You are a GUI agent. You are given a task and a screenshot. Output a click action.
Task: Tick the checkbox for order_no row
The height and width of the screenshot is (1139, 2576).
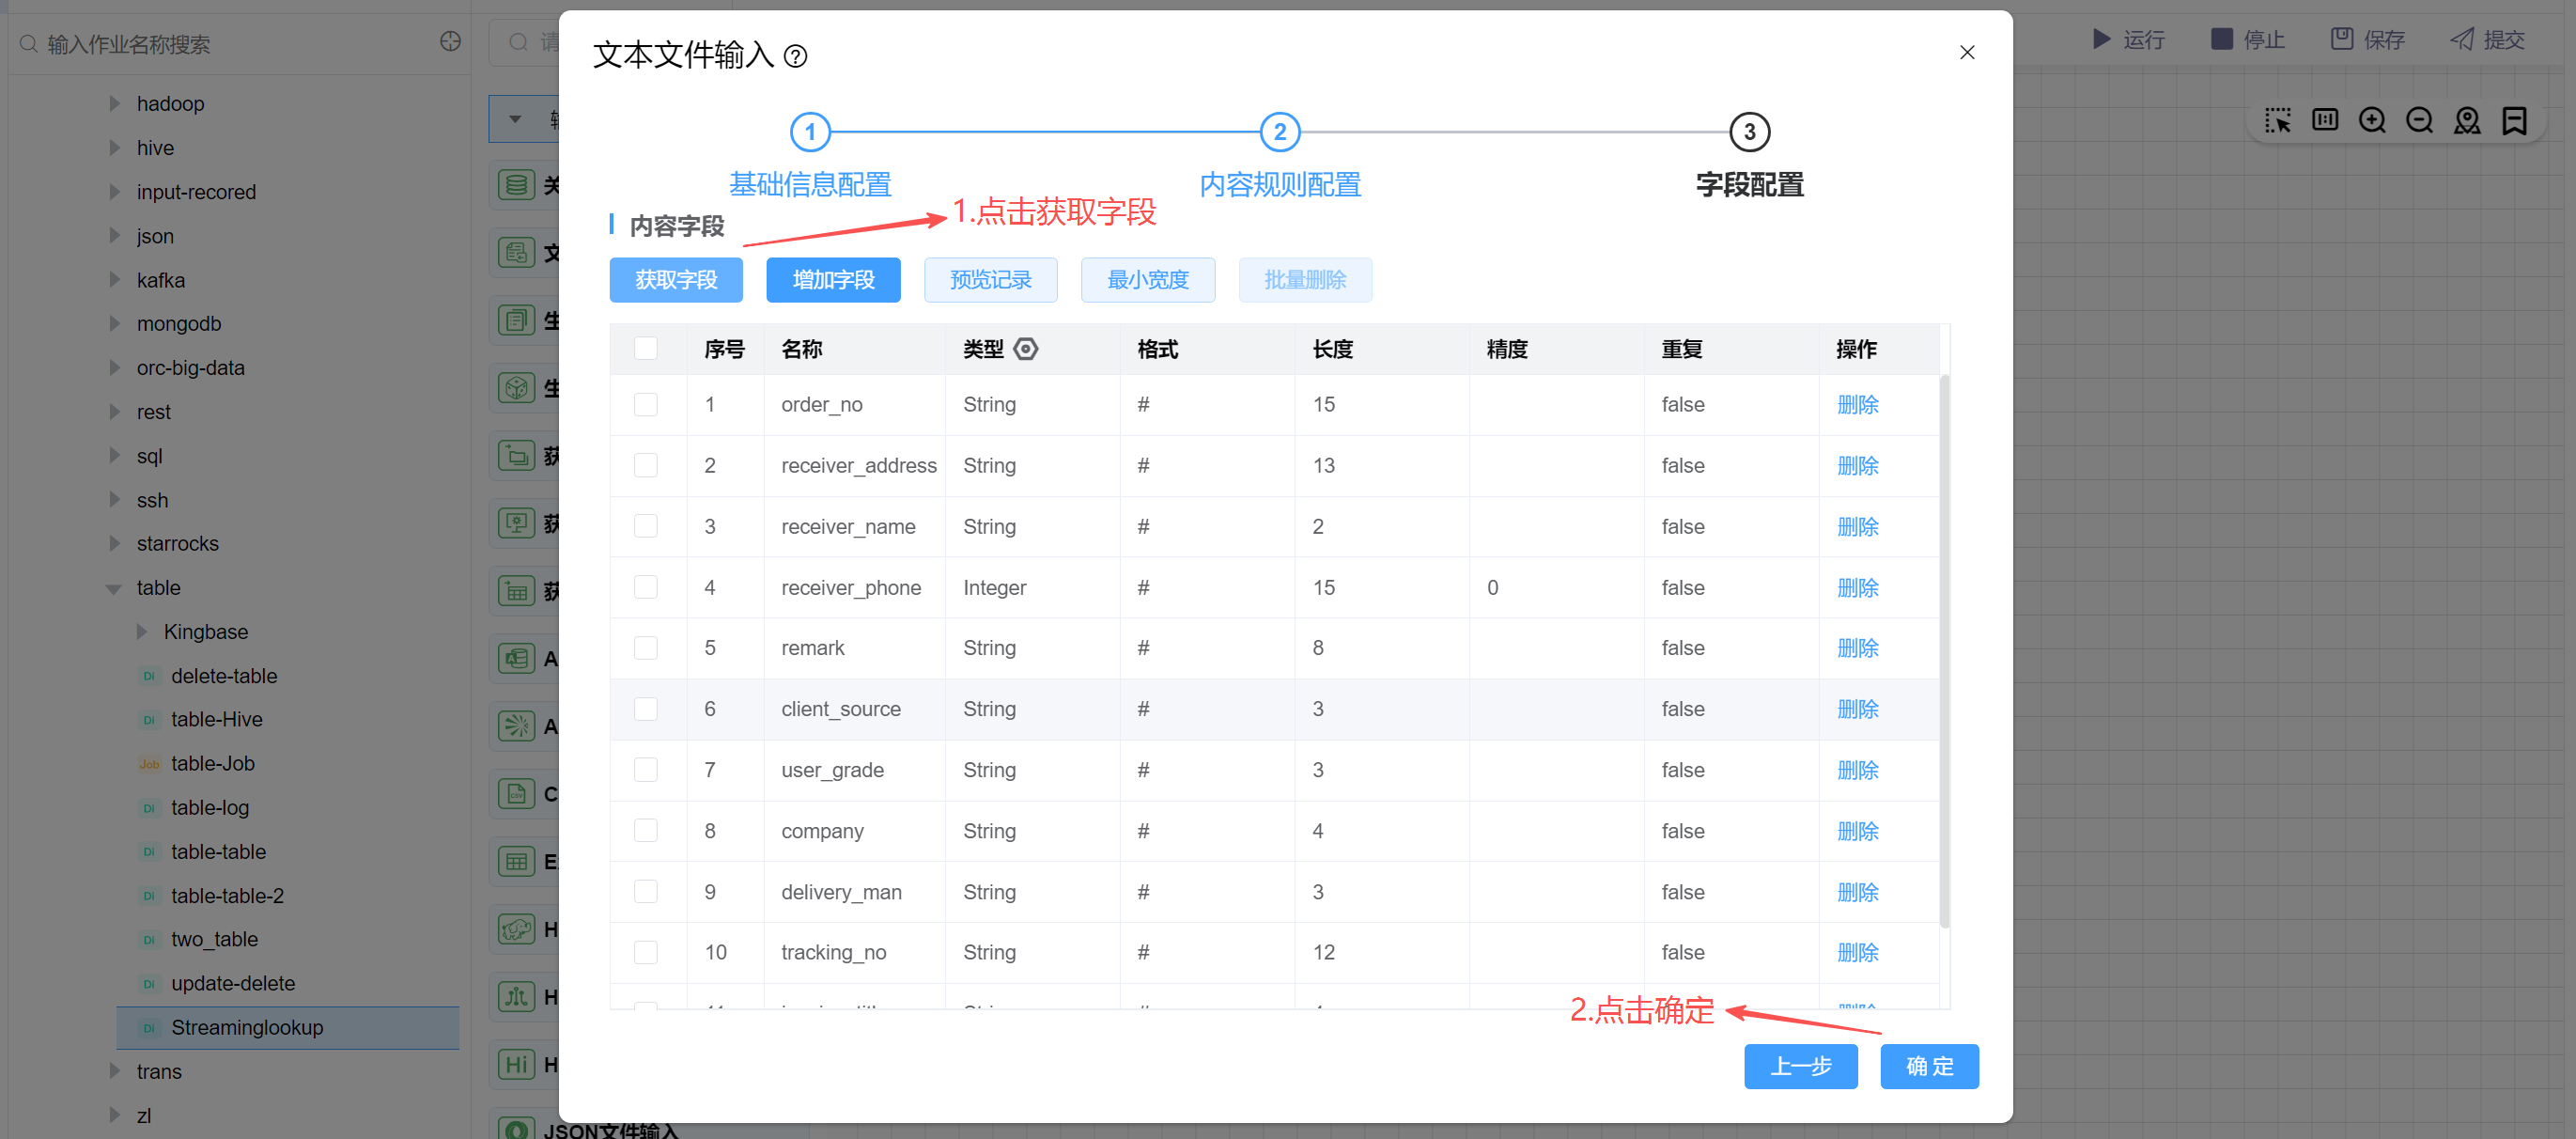click(x=646, y=405)
